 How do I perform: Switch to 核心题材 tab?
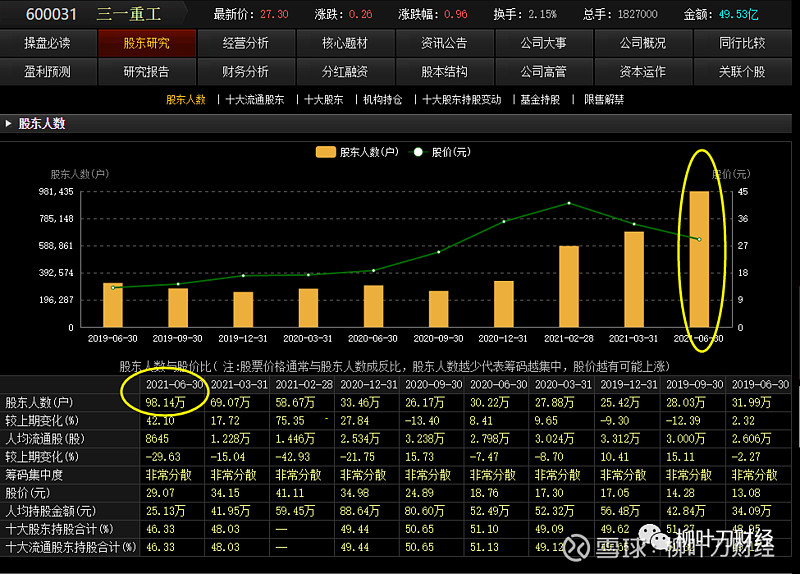pos(345,43)
